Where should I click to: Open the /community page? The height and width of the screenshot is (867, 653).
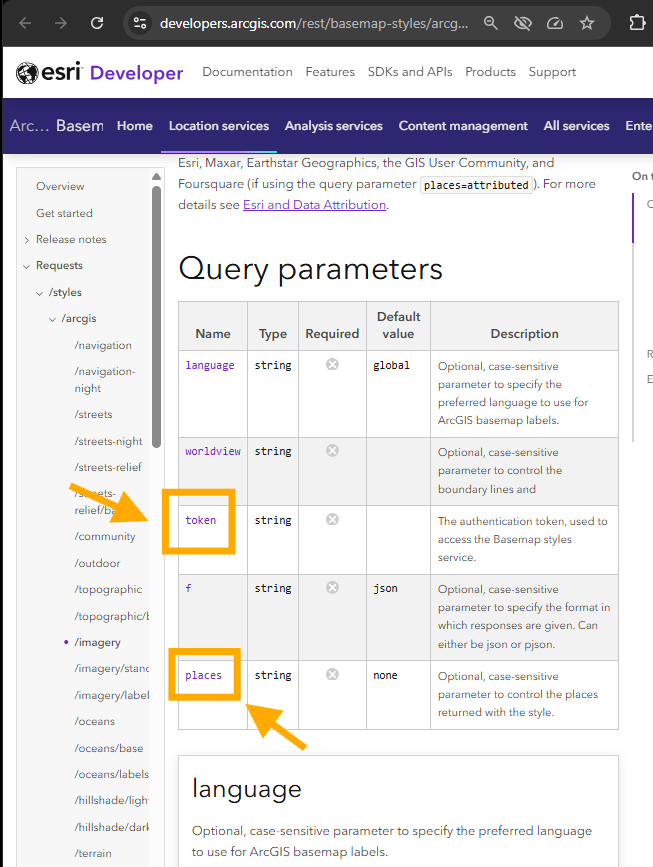pyautogui.click(x=105, y=536)
